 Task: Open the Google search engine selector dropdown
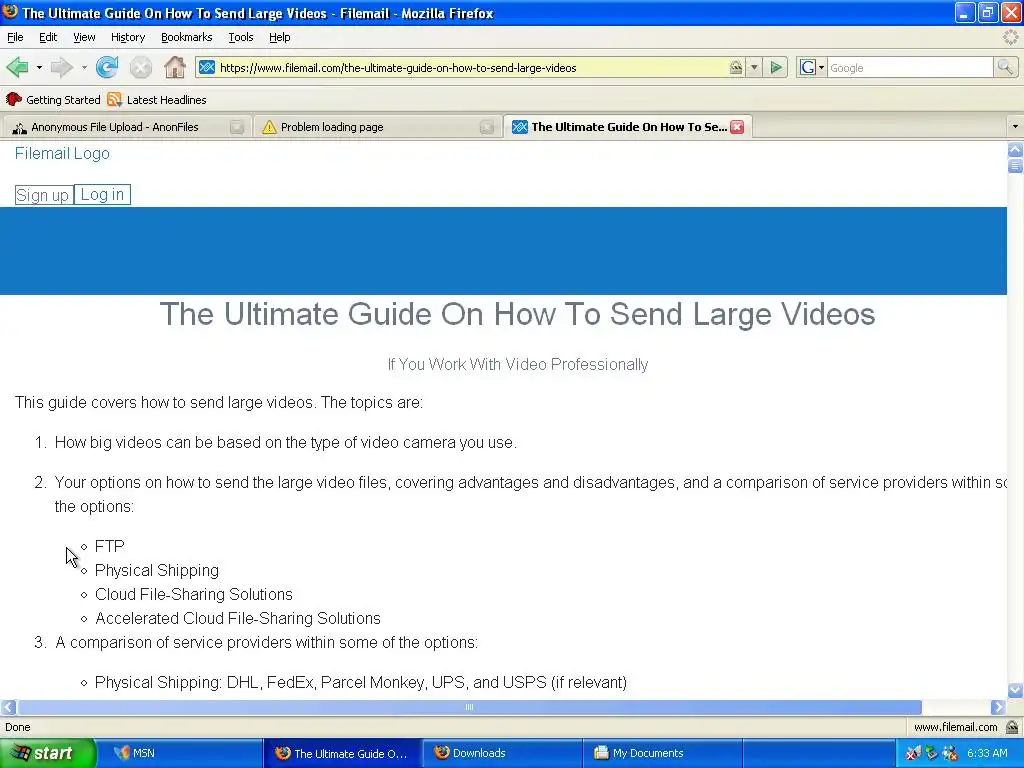812,67
